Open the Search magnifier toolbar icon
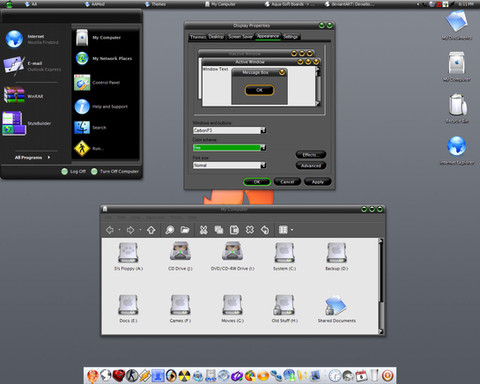 pyautogui.click(x=170, y=230)
